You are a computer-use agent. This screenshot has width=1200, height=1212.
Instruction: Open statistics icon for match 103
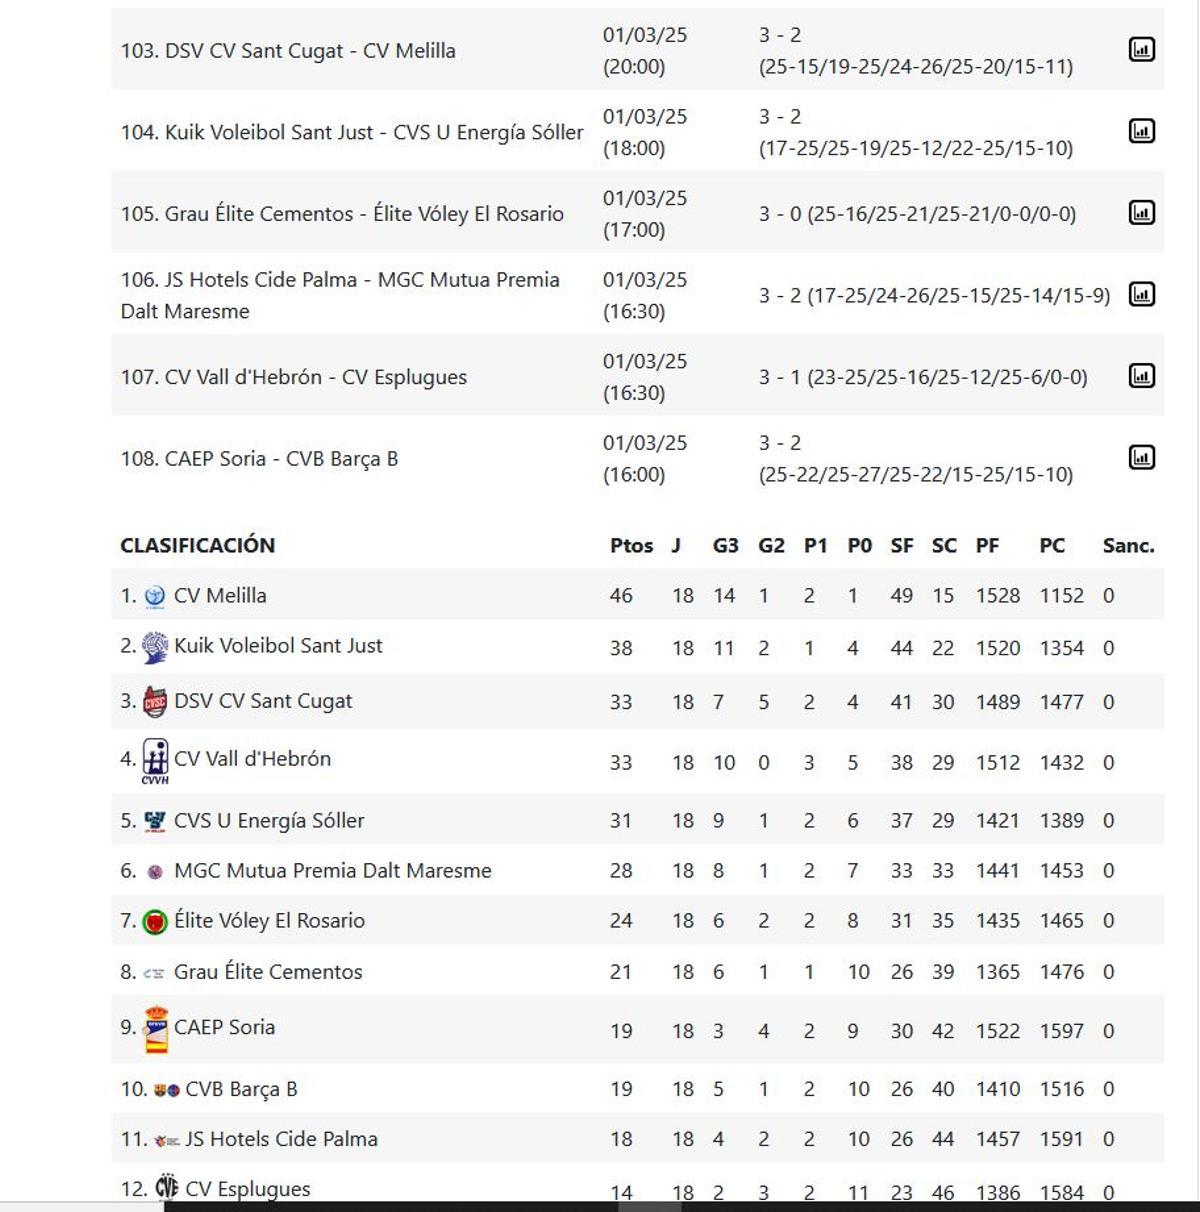[1141, 50]
